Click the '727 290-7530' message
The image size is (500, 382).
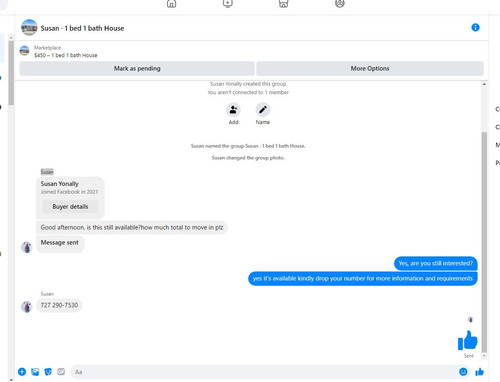pos(59,305)
